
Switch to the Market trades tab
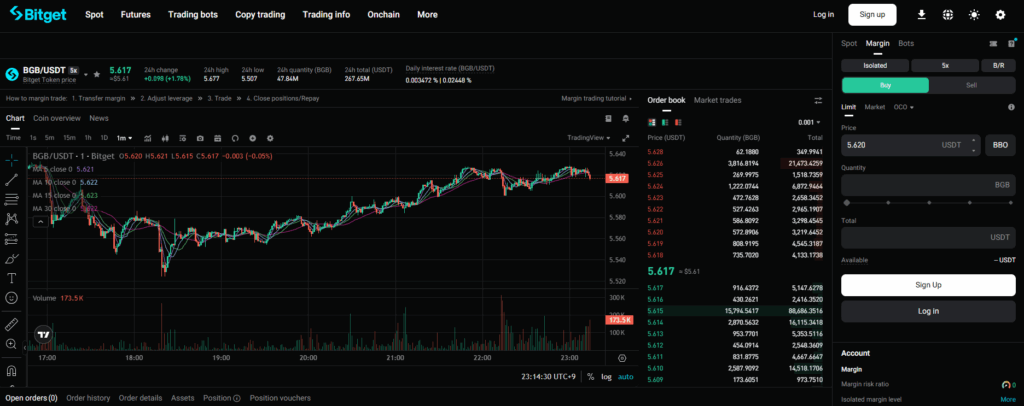point(717,100)
